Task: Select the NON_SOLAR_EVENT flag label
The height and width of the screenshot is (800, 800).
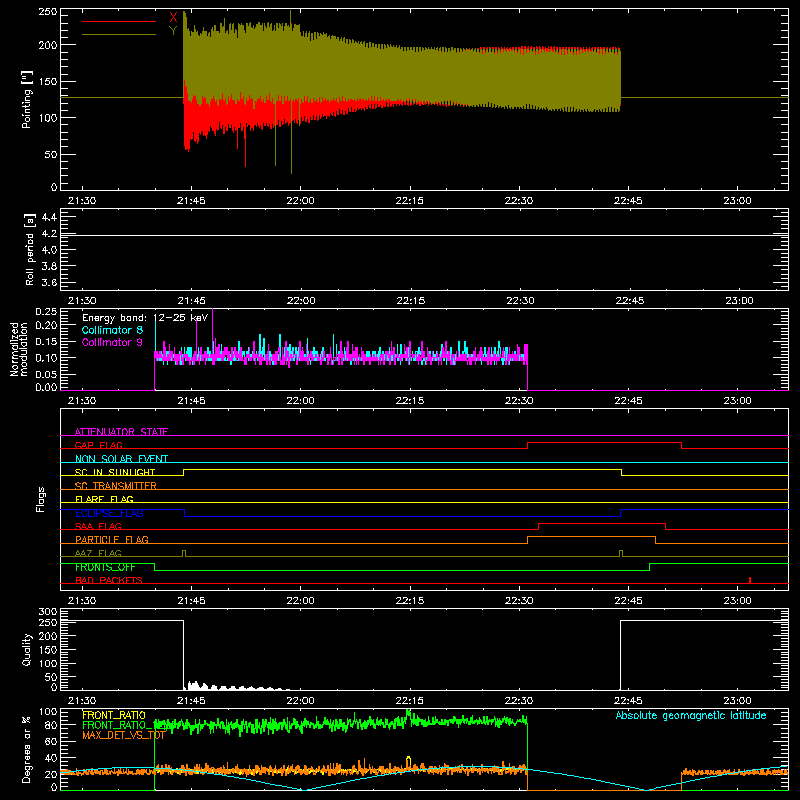Action: click(121, 459)
